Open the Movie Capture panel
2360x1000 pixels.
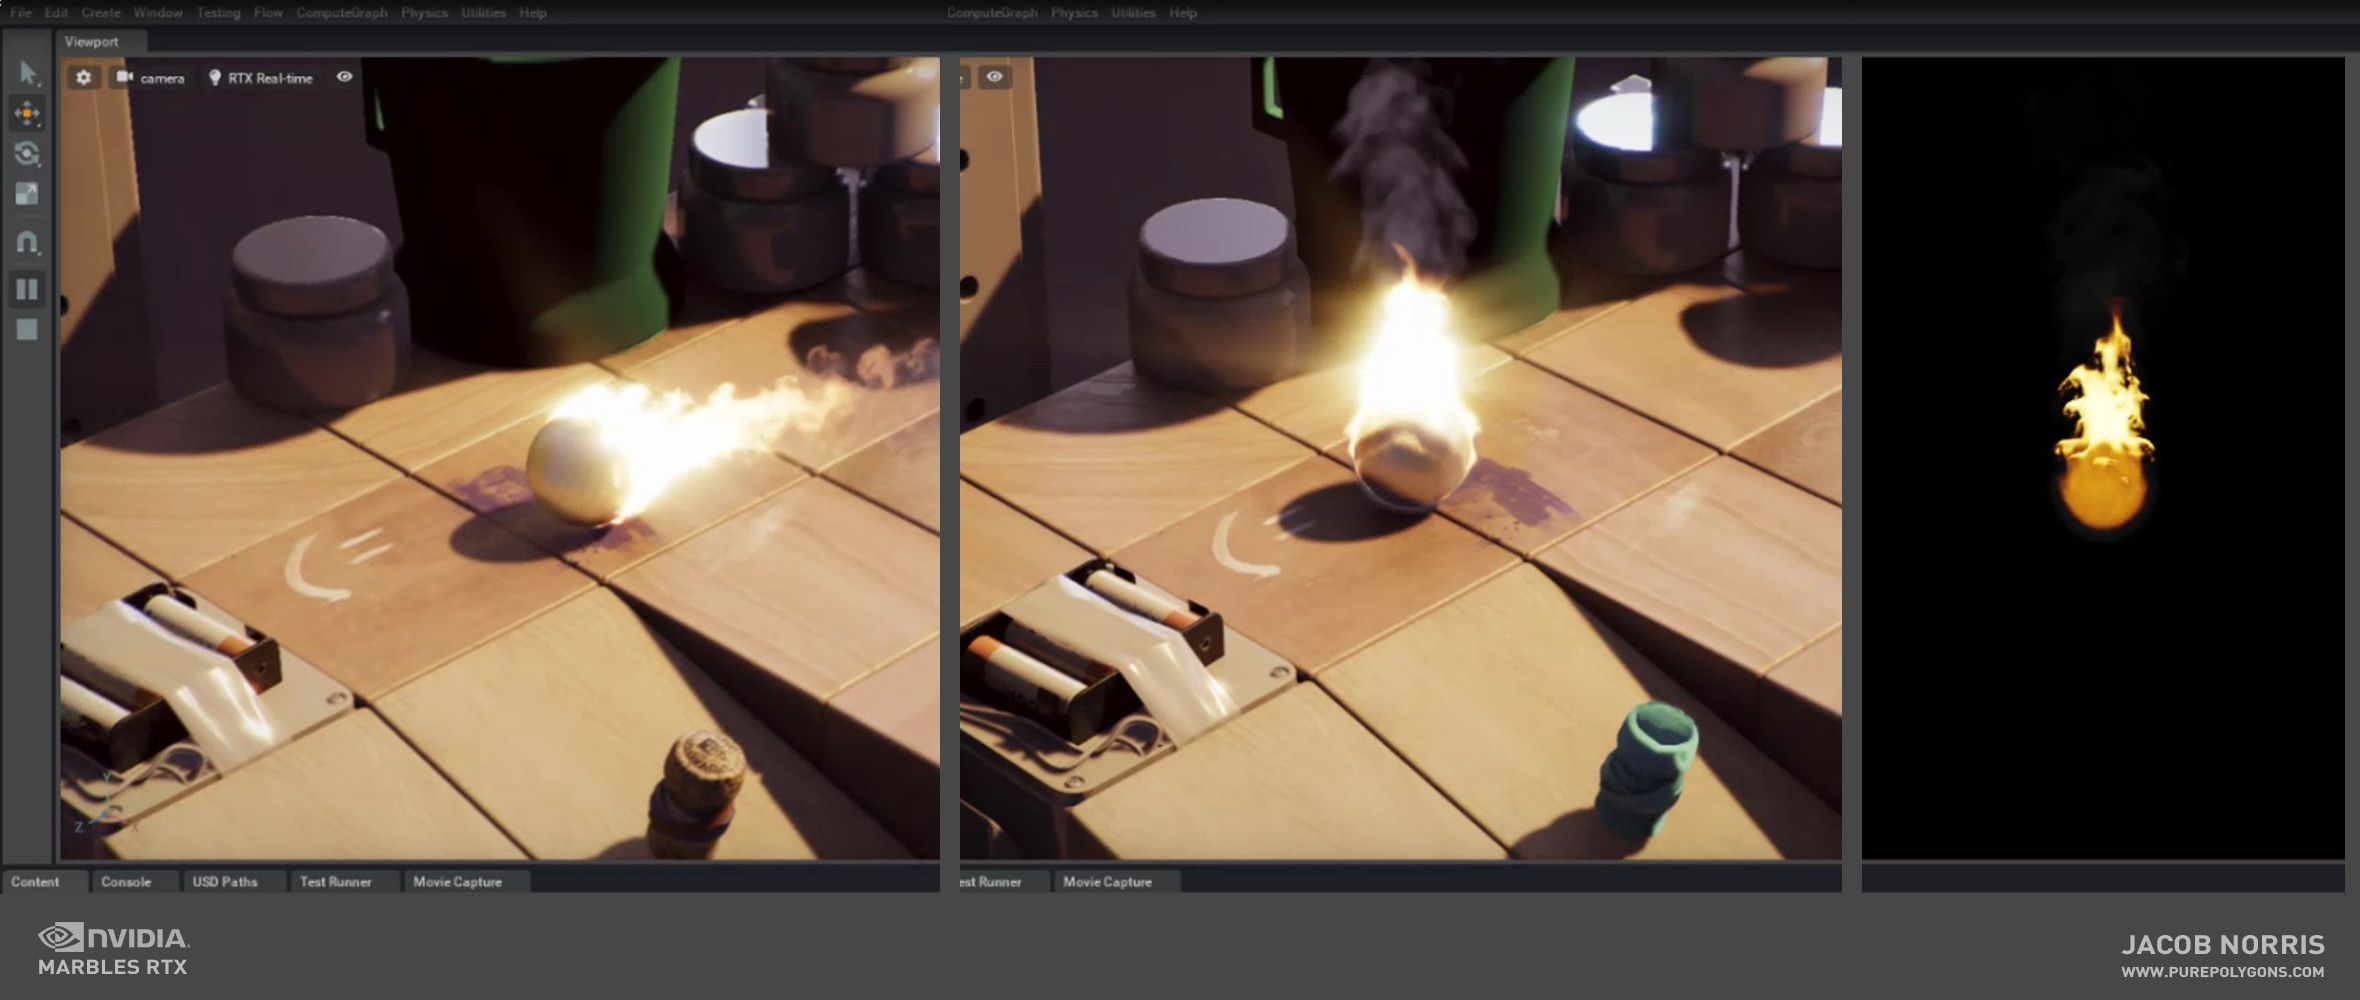(x=459, y=882)
